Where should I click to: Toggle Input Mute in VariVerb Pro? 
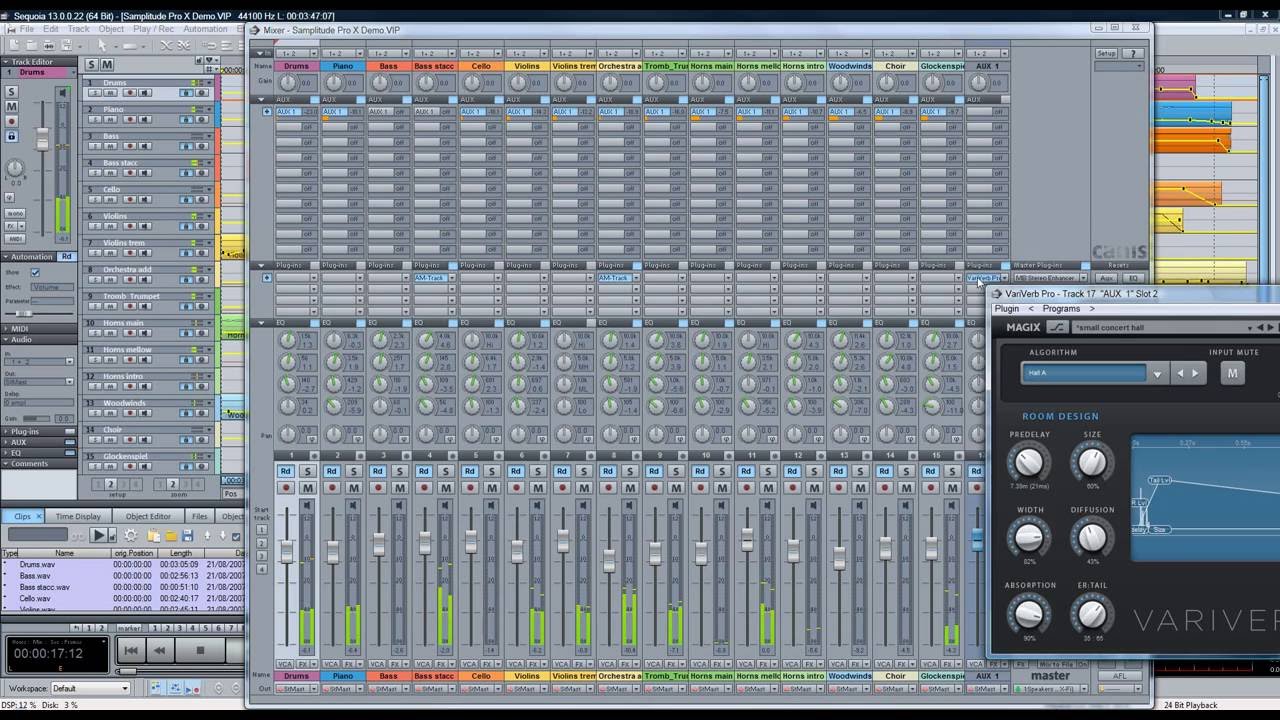(x=1232, y=373)
